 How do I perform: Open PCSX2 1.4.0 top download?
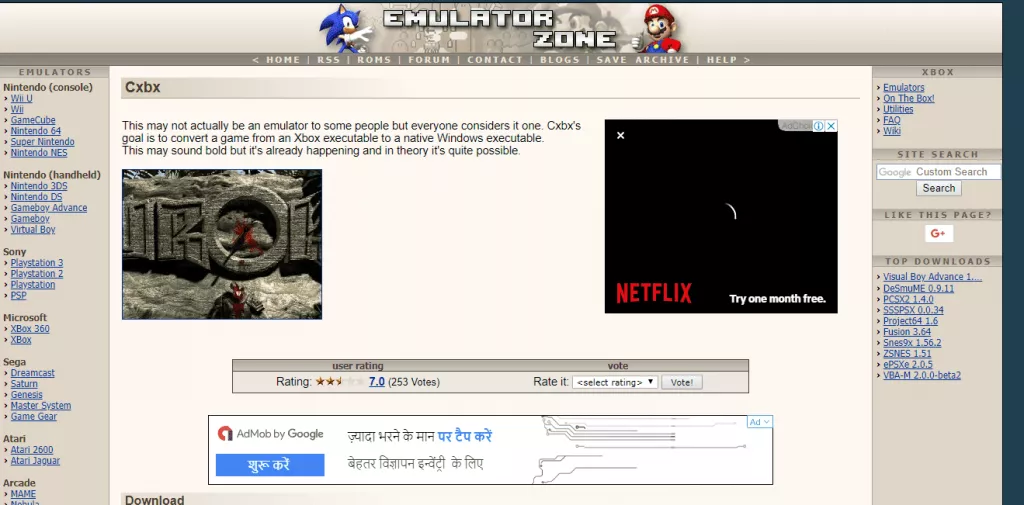908,299
